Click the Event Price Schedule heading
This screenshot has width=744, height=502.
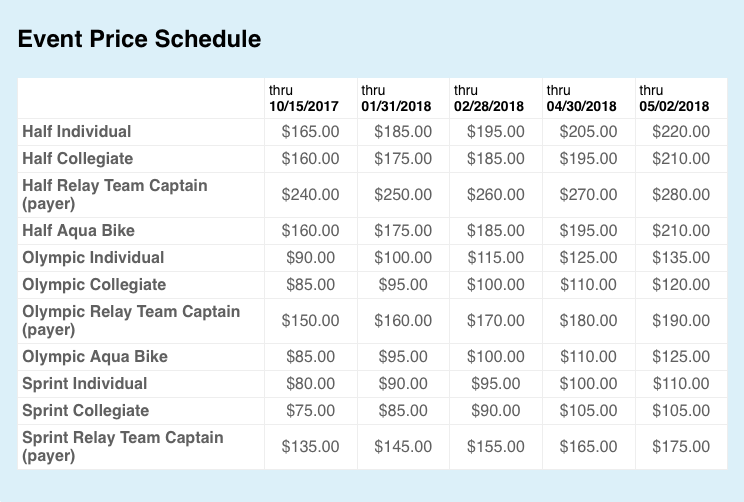139,39
